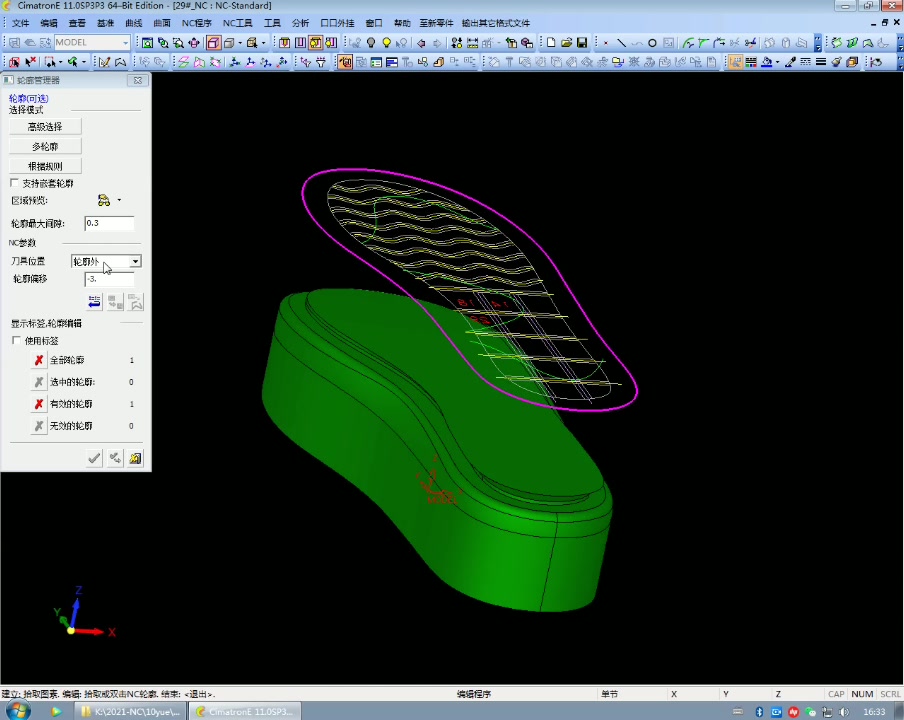Click the Open folder icon in toolbar
Viewport: 904px width, 720px height.
click(x=566, y=43)
